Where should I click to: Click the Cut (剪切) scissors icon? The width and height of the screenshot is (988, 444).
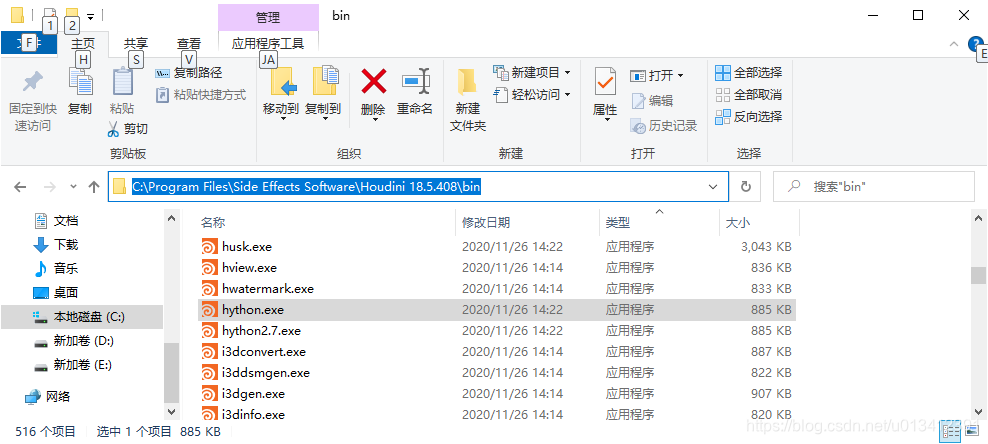click(x=113, y=129)
